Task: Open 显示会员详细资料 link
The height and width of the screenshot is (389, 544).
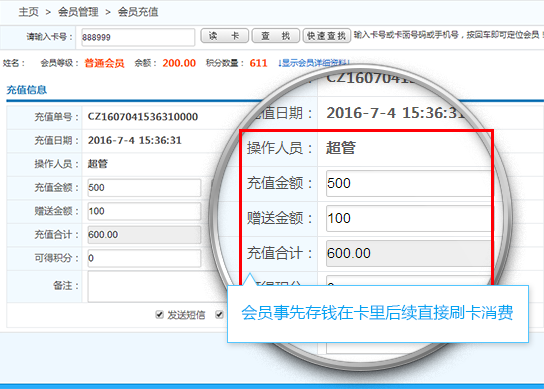Action: (x=313, y=63)
